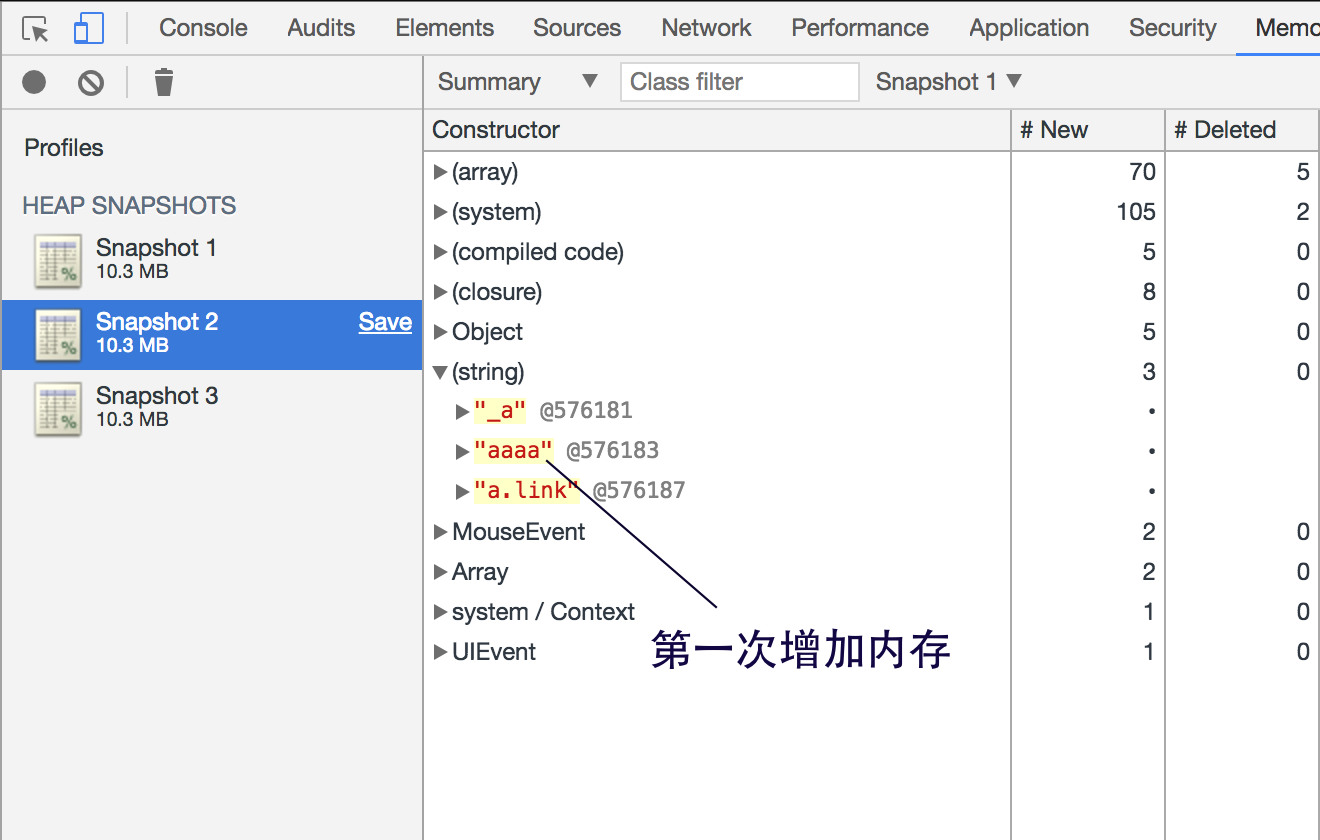Expand the Object constructor row
Screen dimensions: 1320x840
[x=440, y=332]
